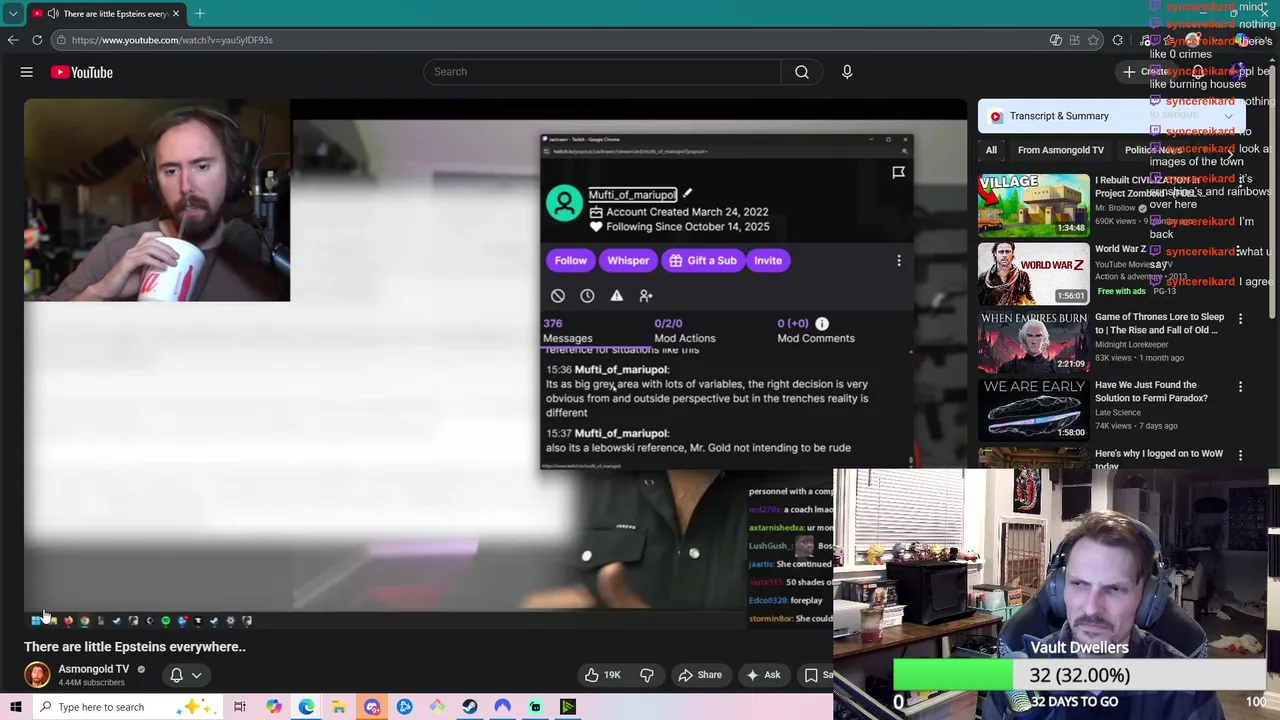1280x720 pixels.
Task: Go back with the browser back arrow
Action: pyautogui.click(x=13, y=40)
